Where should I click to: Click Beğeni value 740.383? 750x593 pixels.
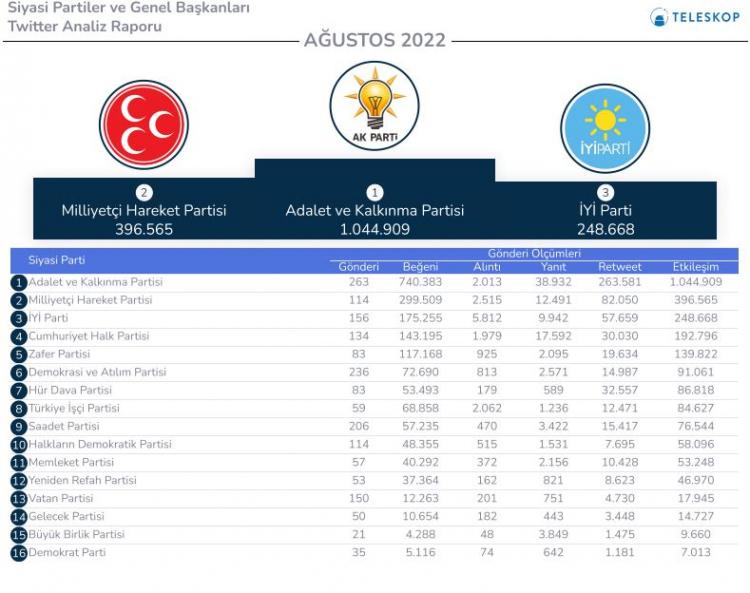pyautogui.click(x=420, y=282)
